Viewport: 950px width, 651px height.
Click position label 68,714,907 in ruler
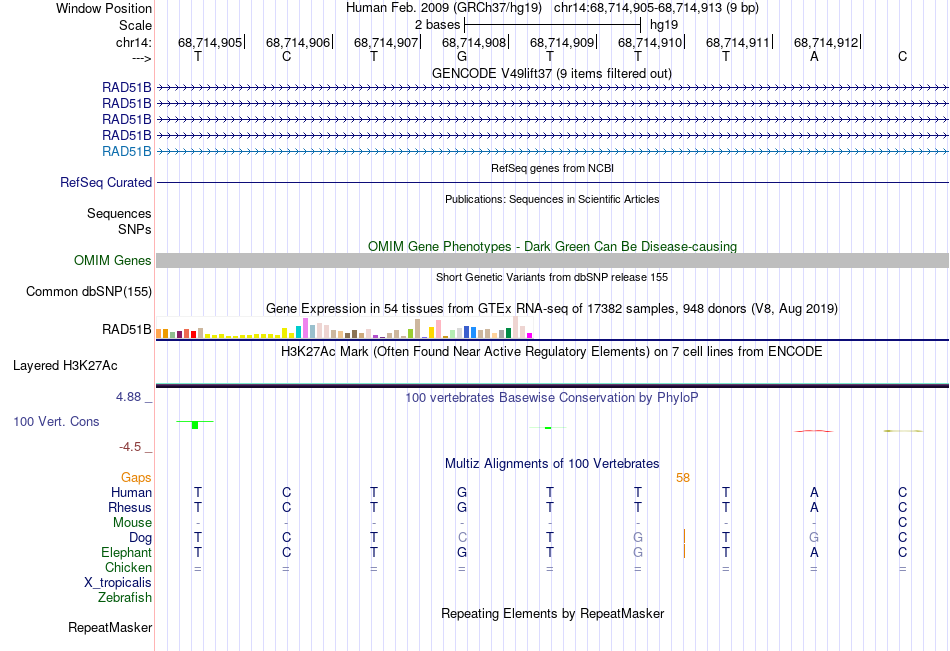click(x=386, y=42)
